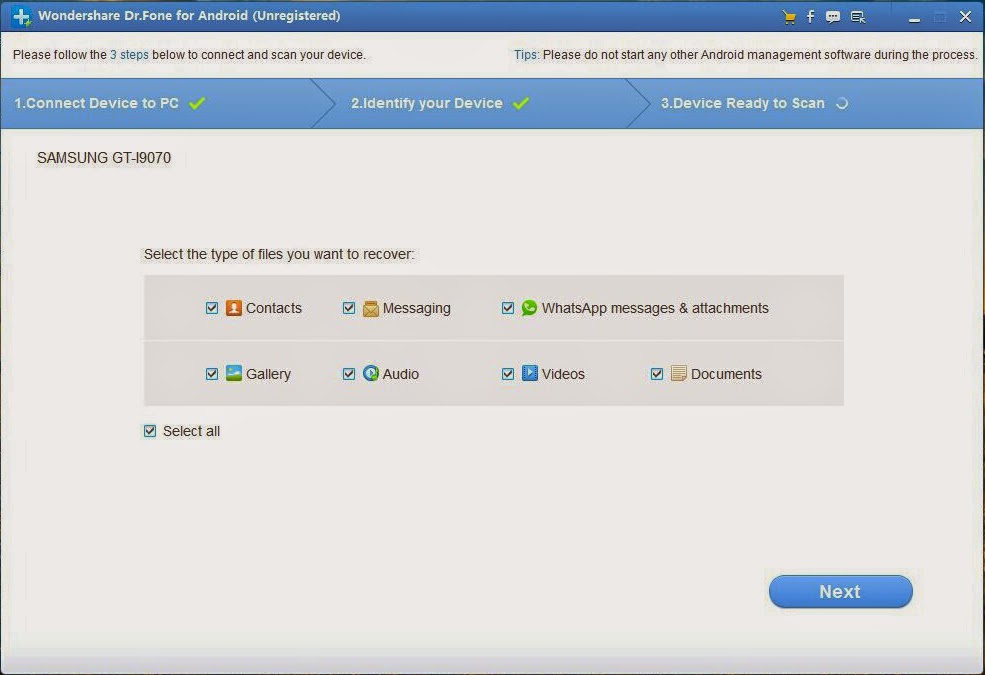Click the '3 steps' link text
Image resolution: width=985 pixels, height=675 pixels.
click(129, 55)
